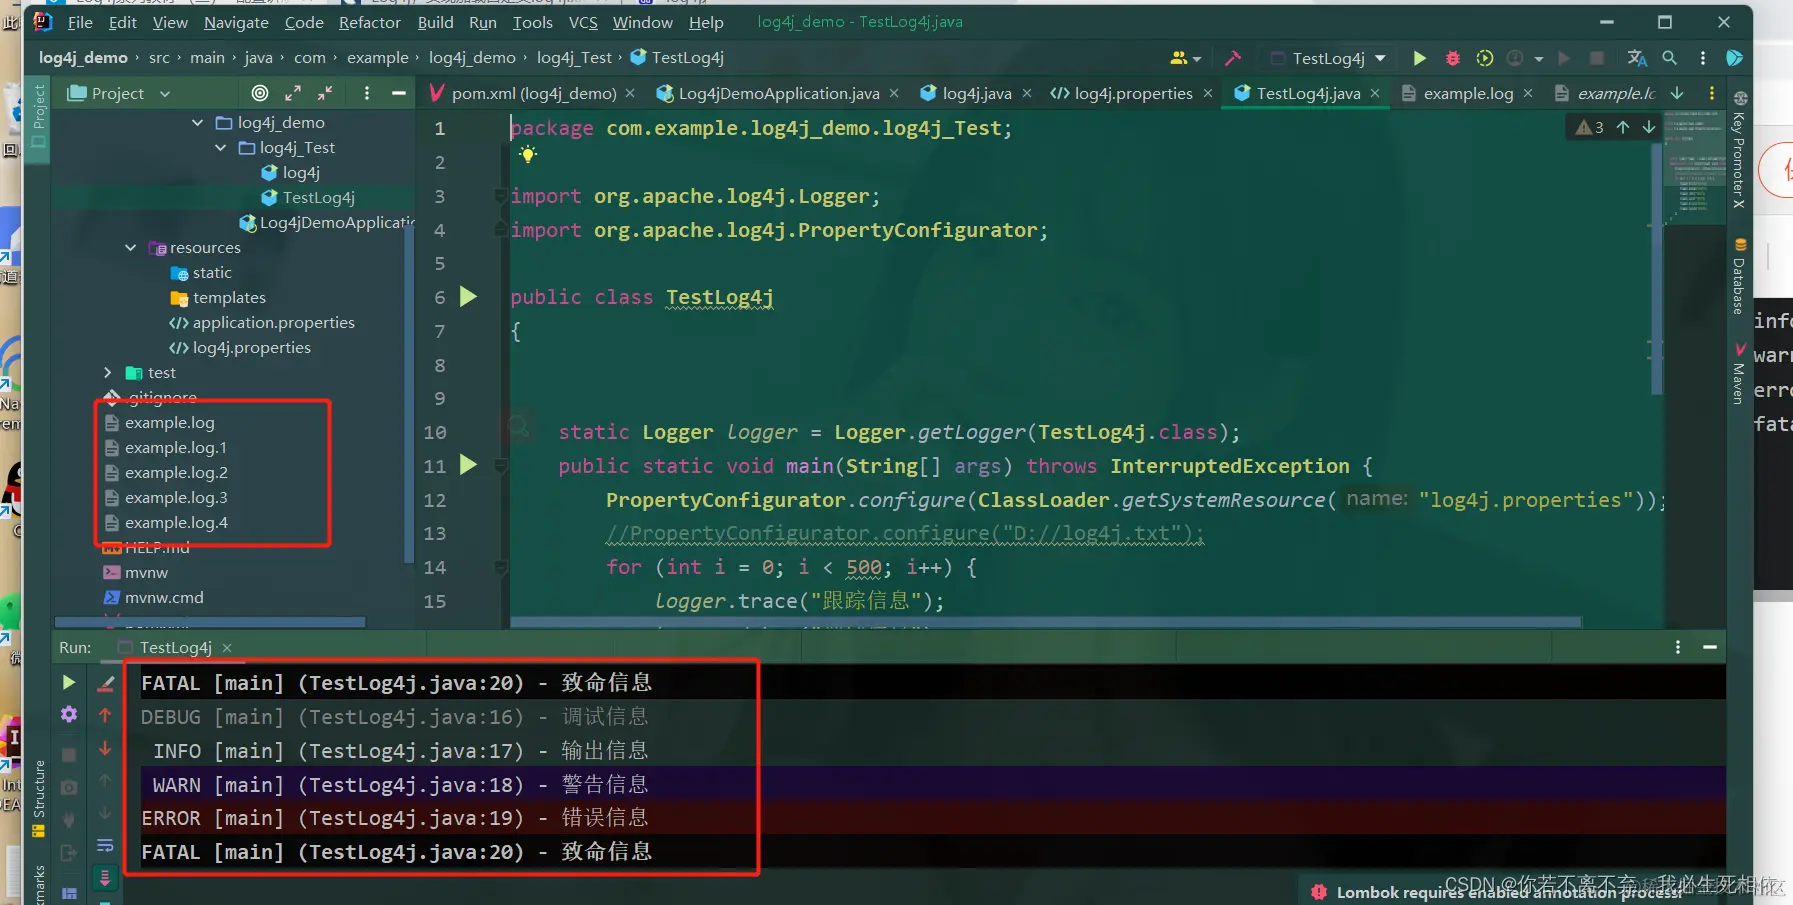Screen dimensions: 1793x905
Task: Open the Navigate menu
Action: click(236, 22)
